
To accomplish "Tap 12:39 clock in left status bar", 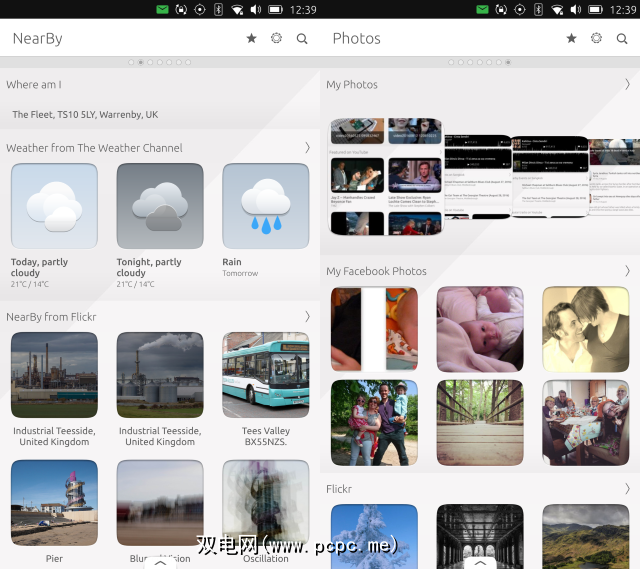I will pos(303,10).
